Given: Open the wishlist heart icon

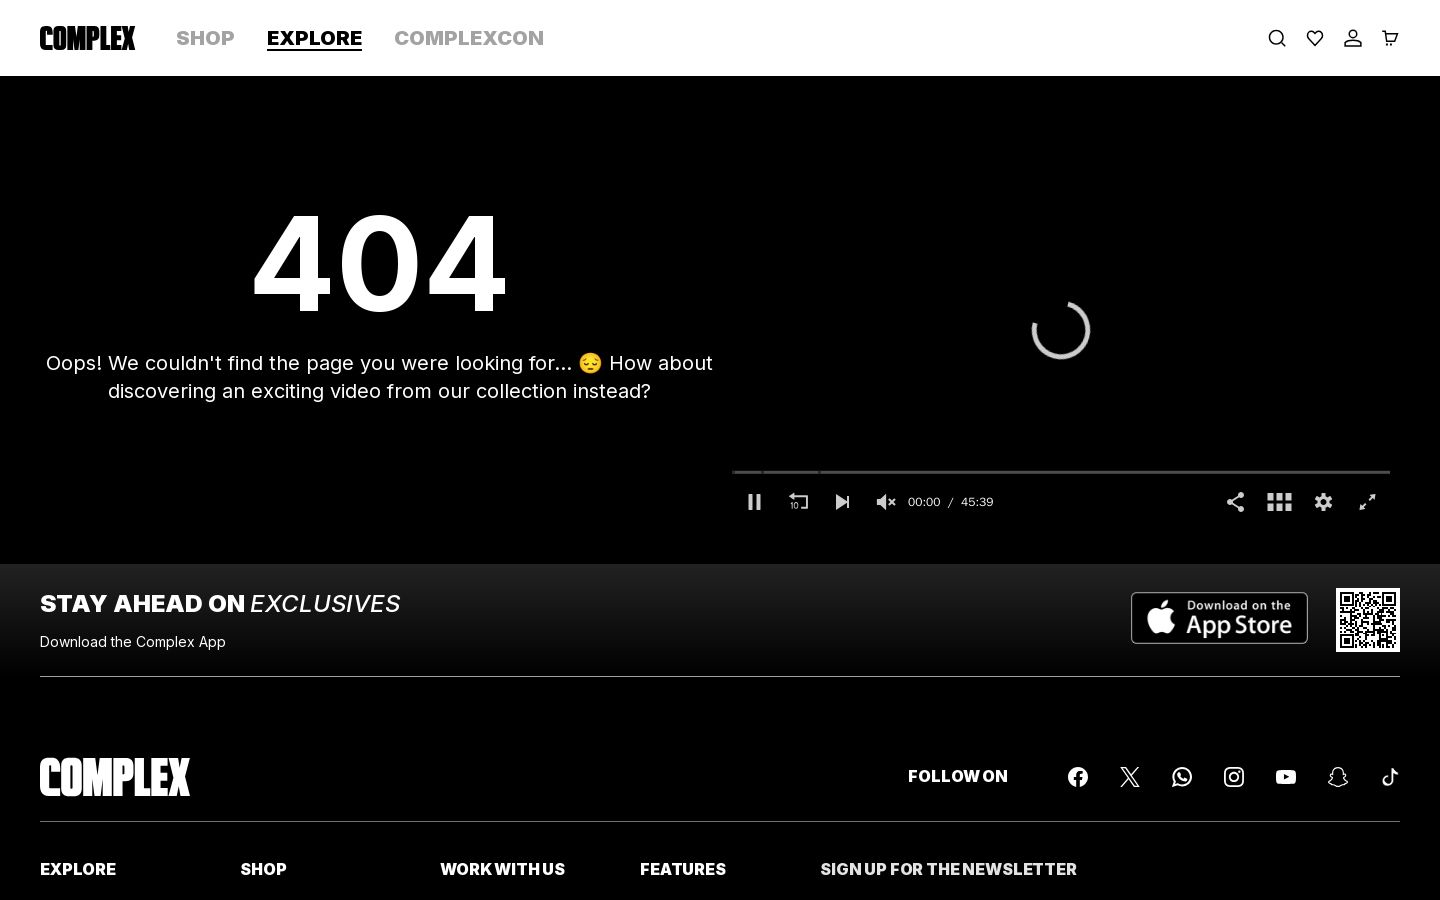Looking at the screenshot, I should [1315, 38].
